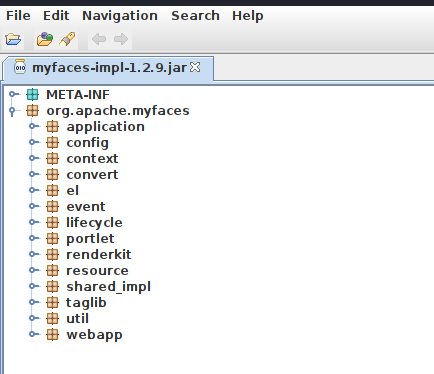Screen dimensions: 434x374
Task: Click the context package icon
Action: 52,159
